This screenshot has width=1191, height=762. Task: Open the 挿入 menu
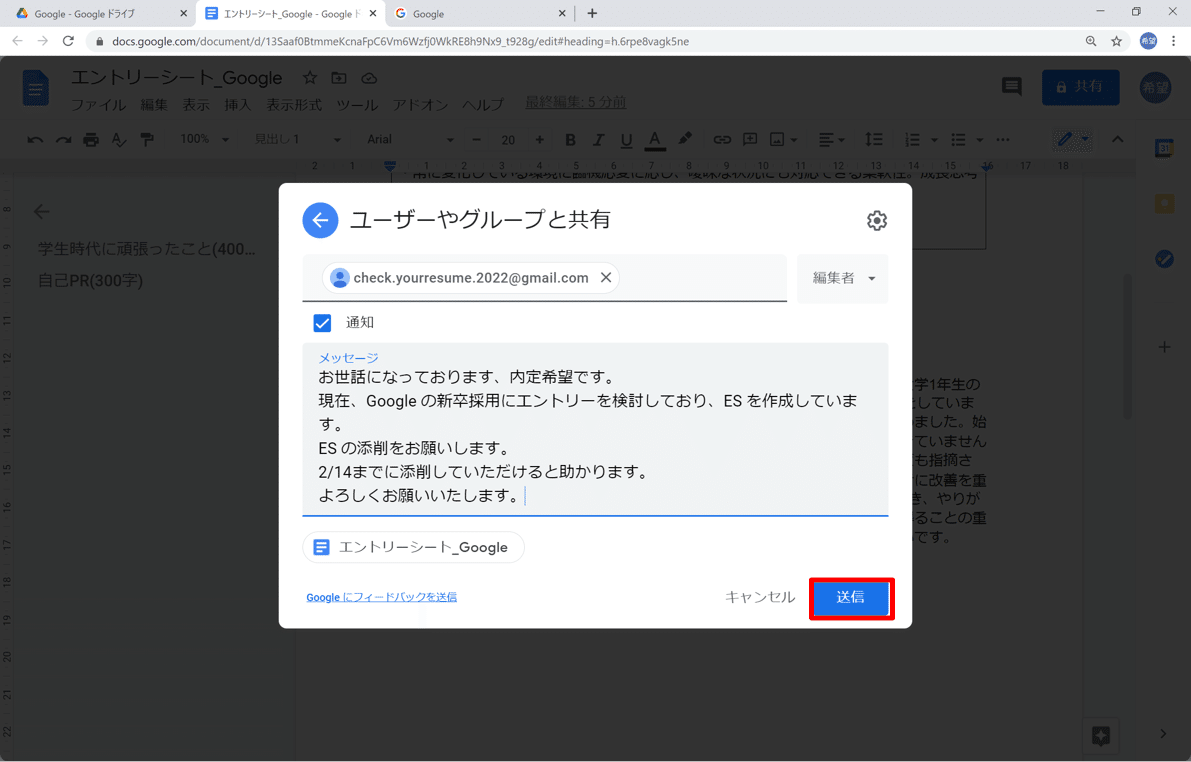[238, 104]
